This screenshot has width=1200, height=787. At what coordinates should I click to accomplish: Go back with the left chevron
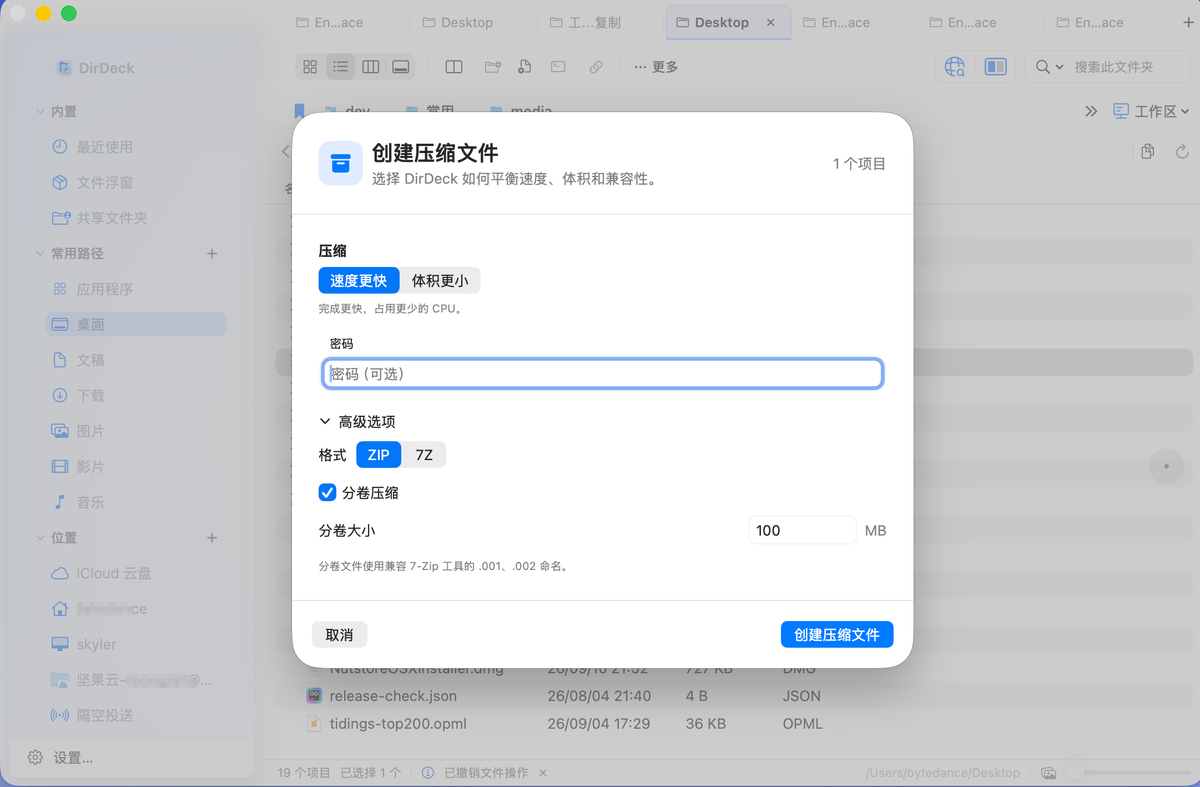pyautogui.click(x=285, y=152)
